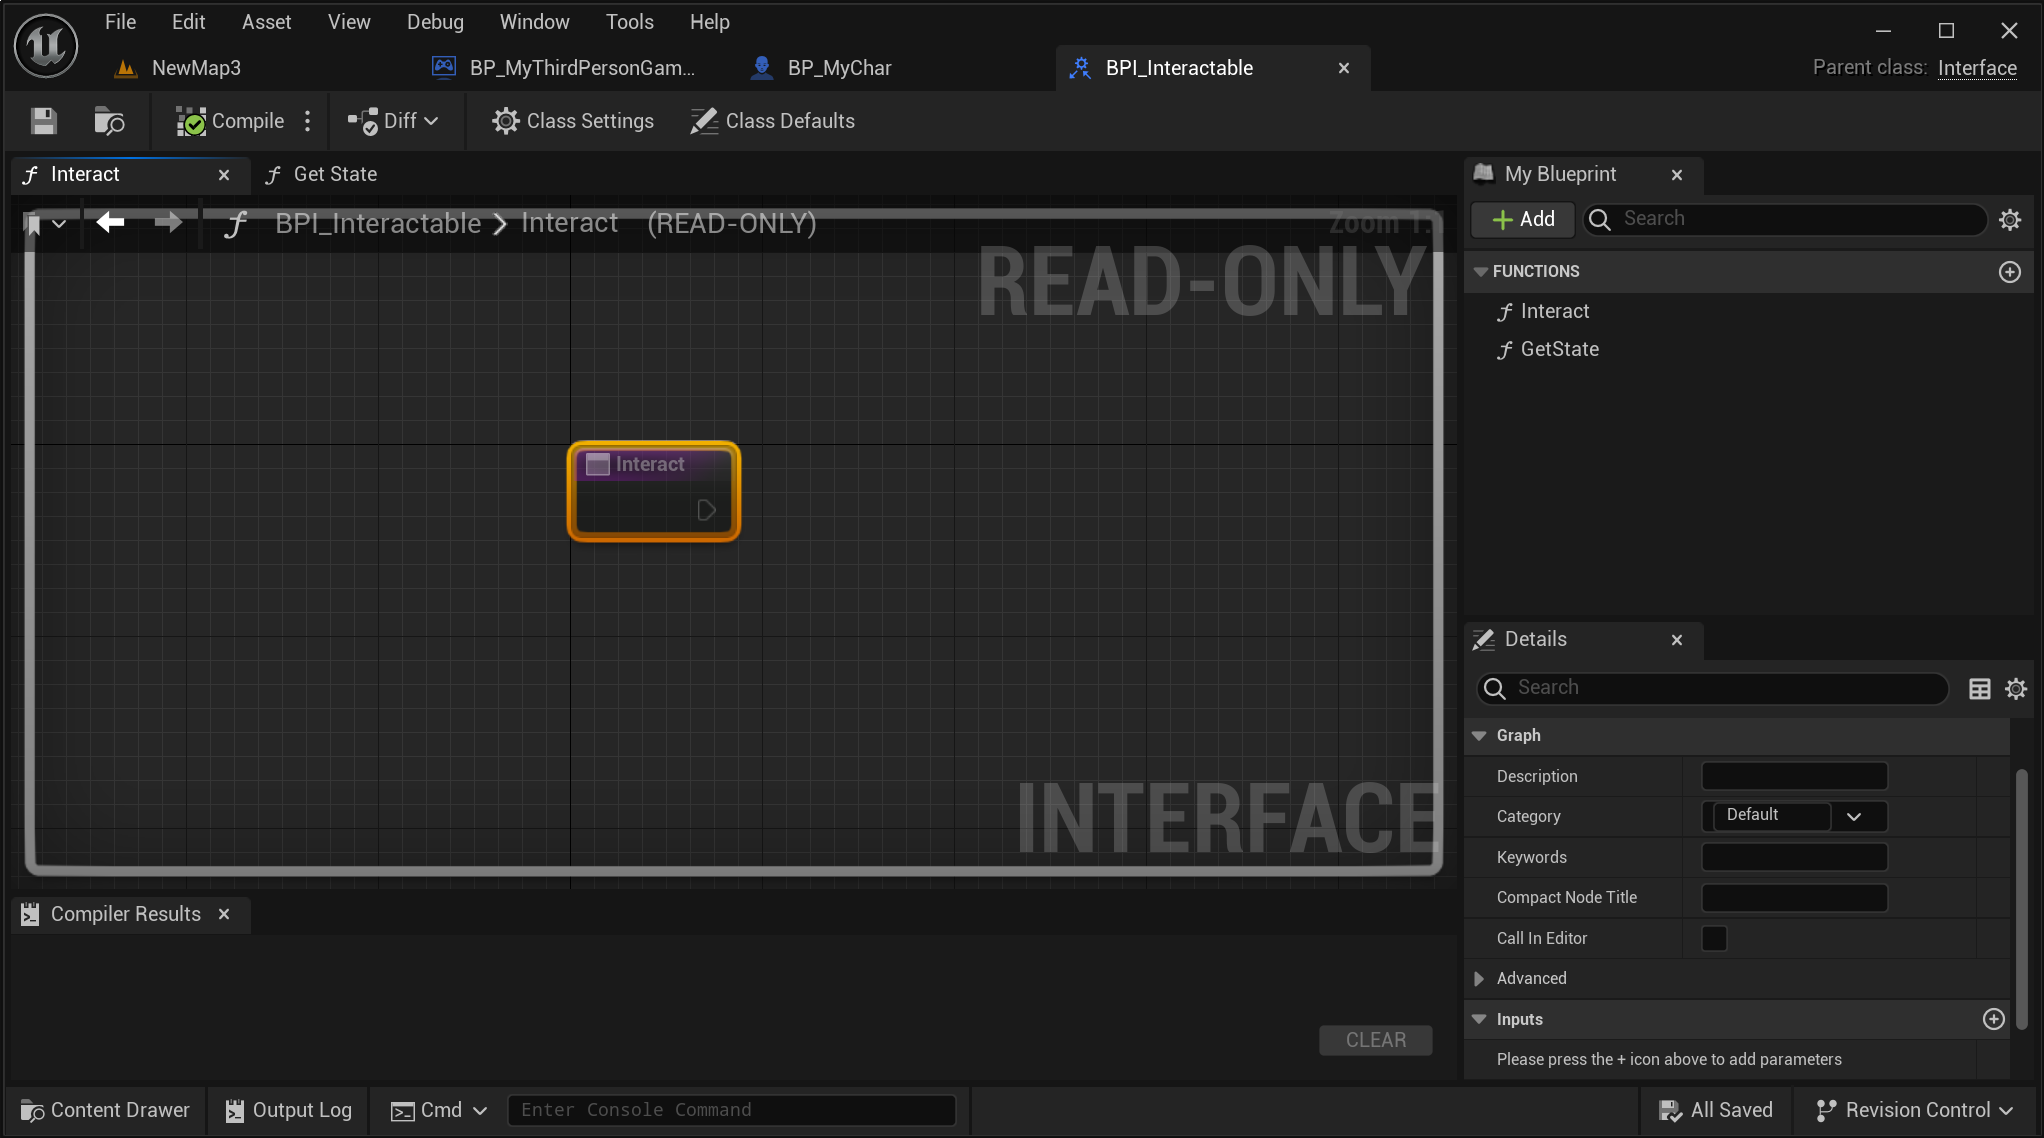Open the Interface parent class link
This screenshot has height=1138, width=2044.
pyautogui.click(x=1977, y=68)
